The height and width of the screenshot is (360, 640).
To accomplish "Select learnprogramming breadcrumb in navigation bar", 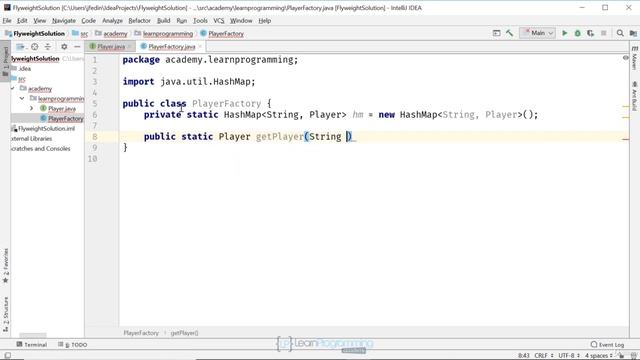I will click(x=164, y=33).
